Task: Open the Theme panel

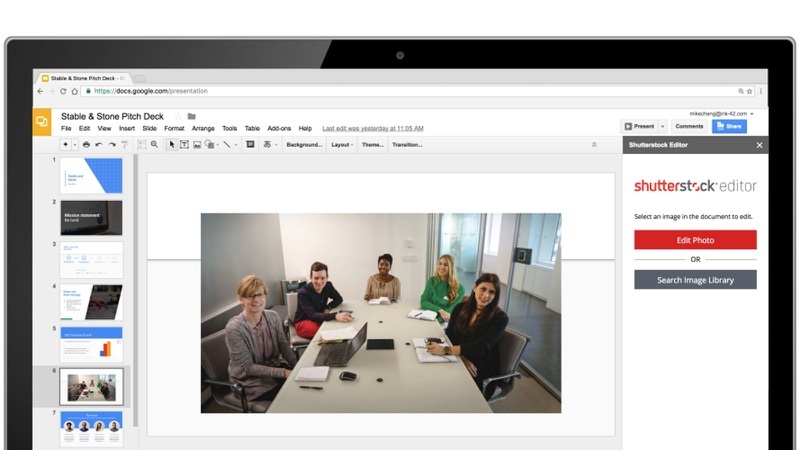Action: pos(372,145)
